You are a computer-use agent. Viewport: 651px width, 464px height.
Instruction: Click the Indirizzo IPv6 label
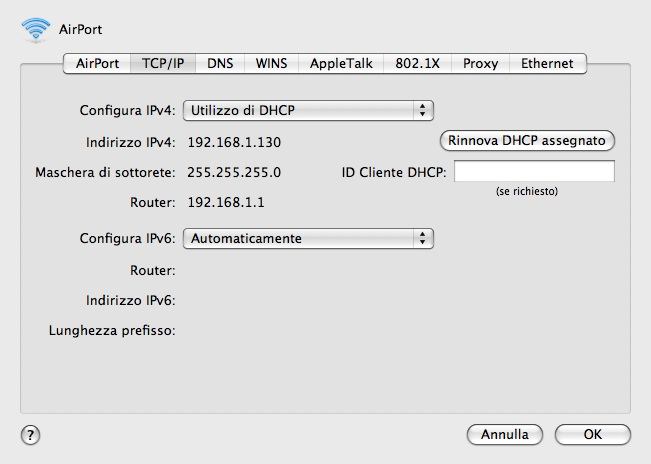[x=131, y=300]
